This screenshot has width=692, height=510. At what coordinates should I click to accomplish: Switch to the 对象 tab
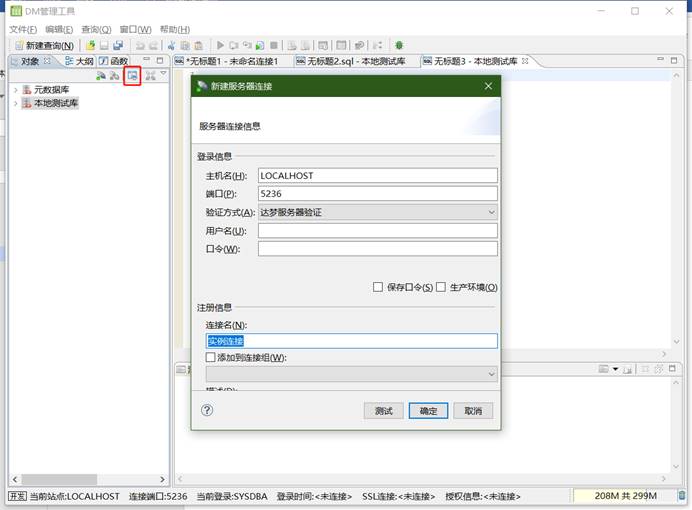click(x=30, y=61)
